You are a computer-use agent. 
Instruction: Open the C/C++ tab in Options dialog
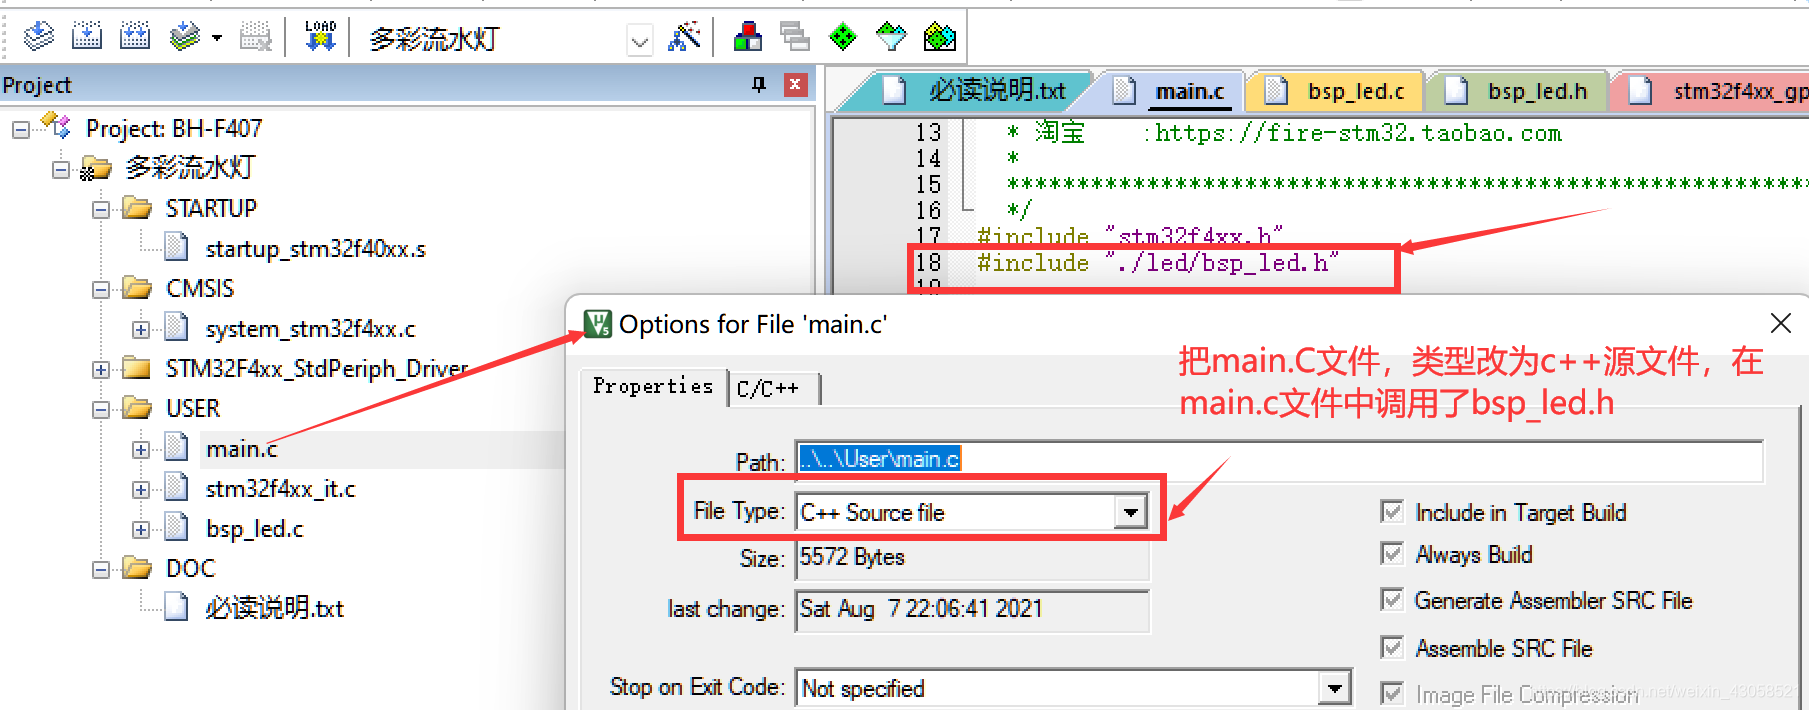[773, 388]
